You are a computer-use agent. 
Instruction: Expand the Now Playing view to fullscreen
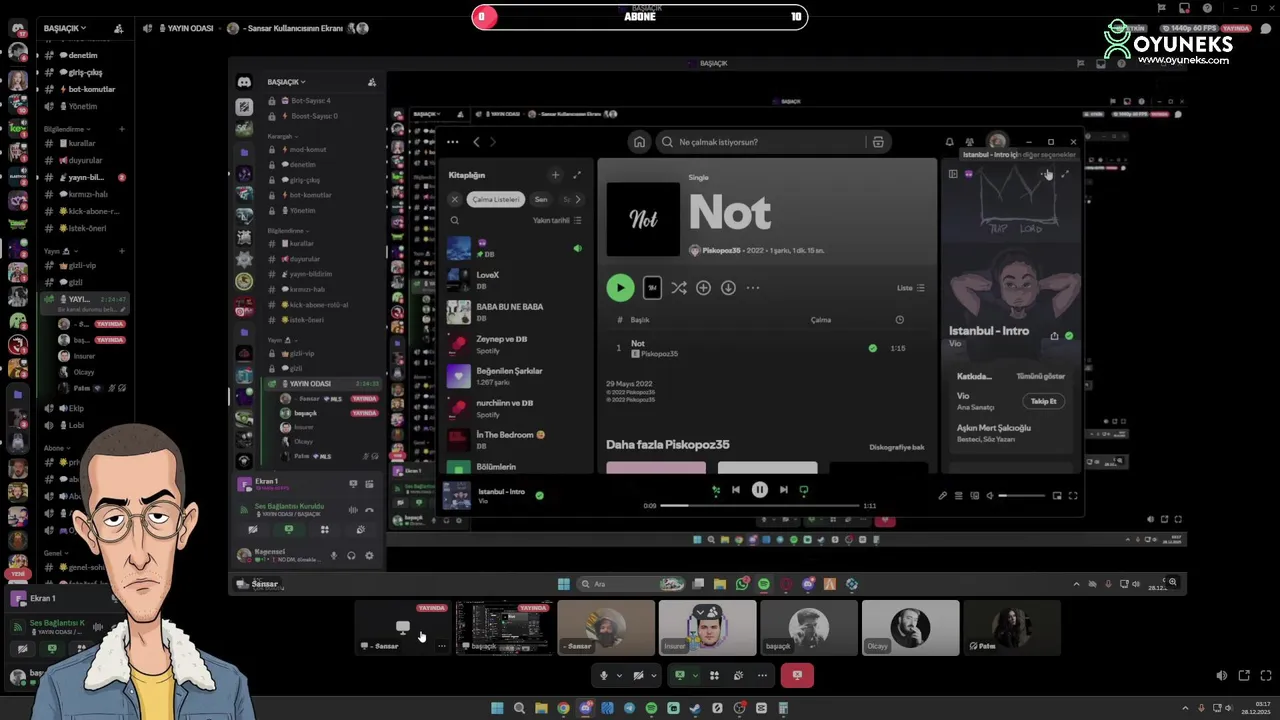[1065, 175]
